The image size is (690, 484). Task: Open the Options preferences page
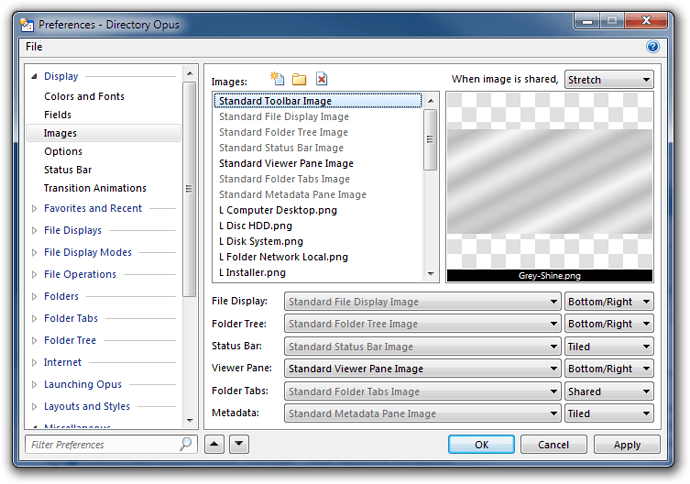(x=63, y=152)
